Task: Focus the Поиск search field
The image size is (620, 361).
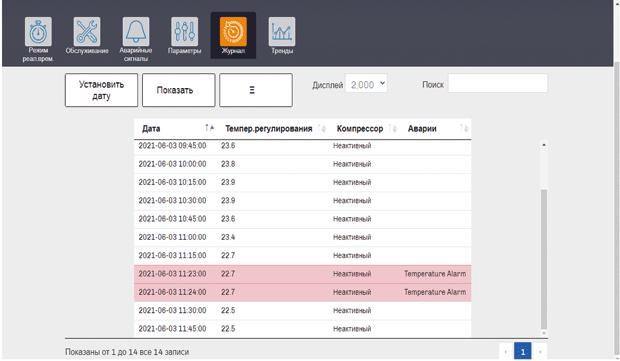Action: pos(498,83)
